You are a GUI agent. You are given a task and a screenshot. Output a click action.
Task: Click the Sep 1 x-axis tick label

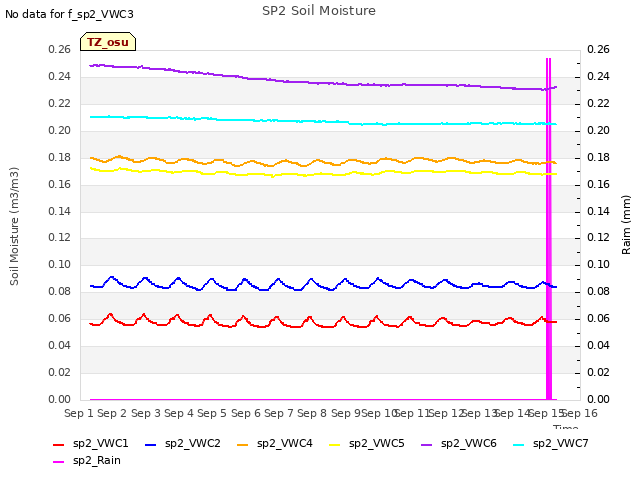pyautogui.click(x=79, y=413)
